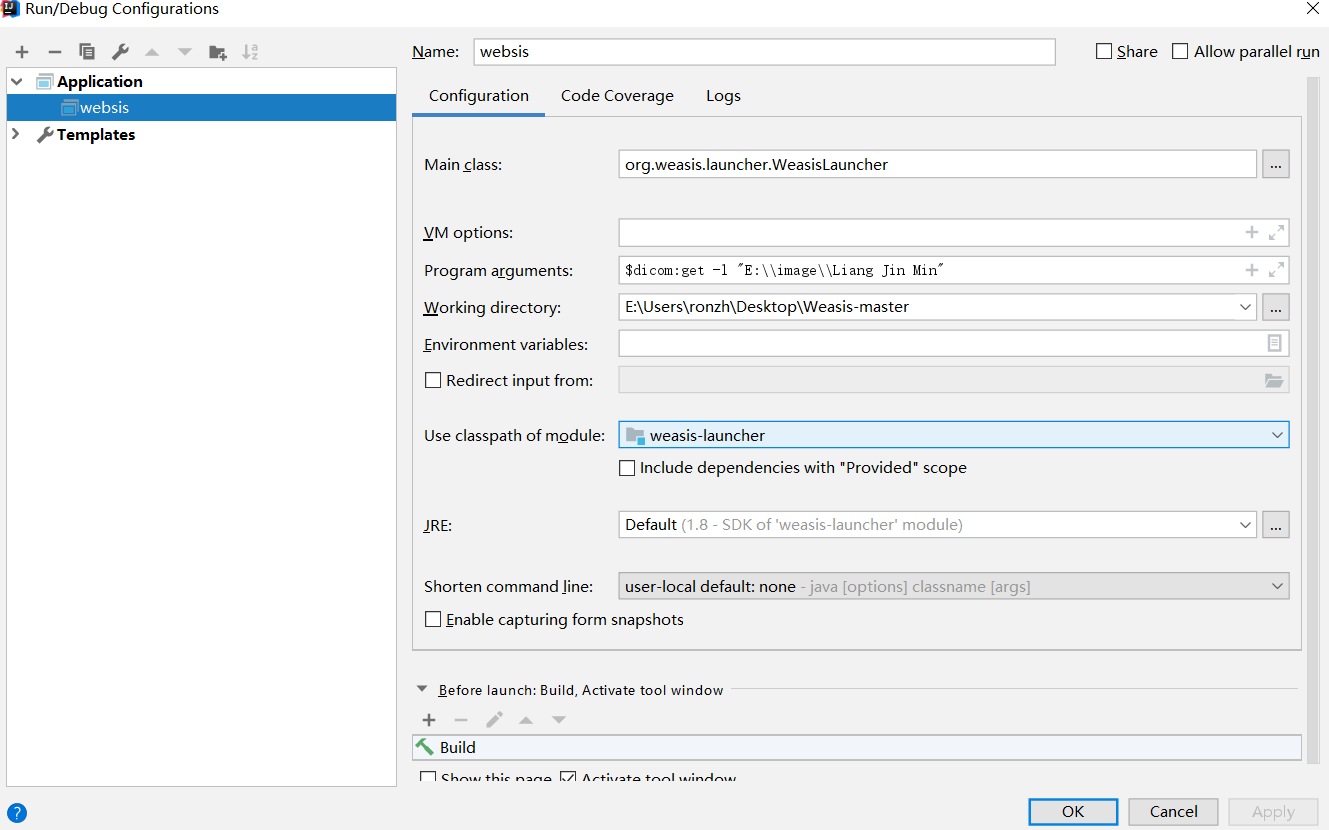1329x830 pixels.
Task: Add a new run configuration
Action: point(21,51)
